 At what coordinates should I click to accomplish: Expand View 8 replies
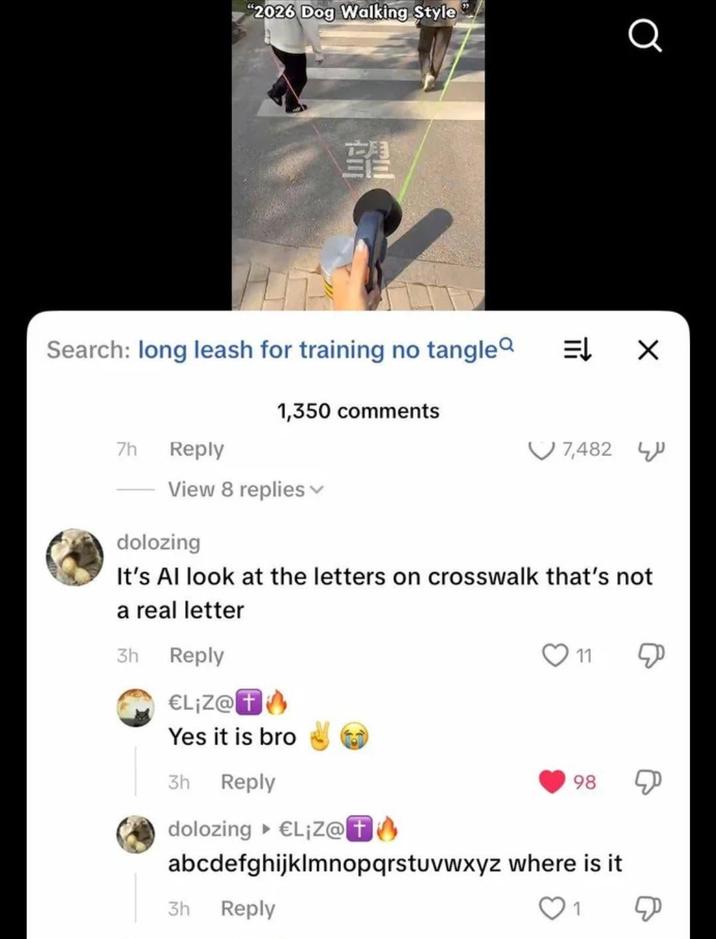point(245,489)
